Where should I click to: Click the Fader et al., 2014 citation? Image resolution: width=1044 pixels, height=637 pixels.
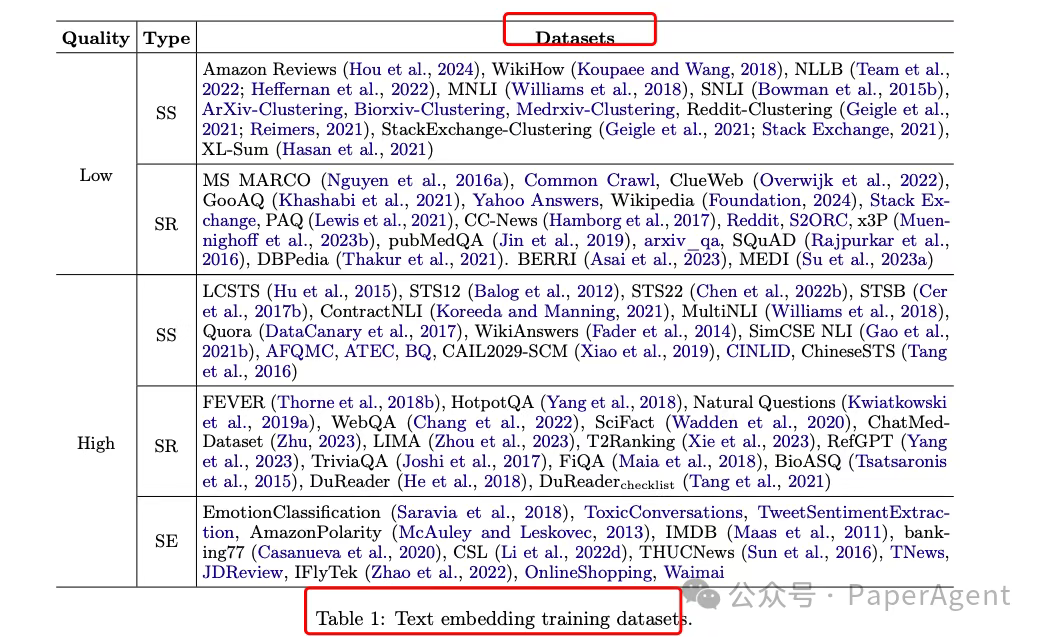coord(662,331)
